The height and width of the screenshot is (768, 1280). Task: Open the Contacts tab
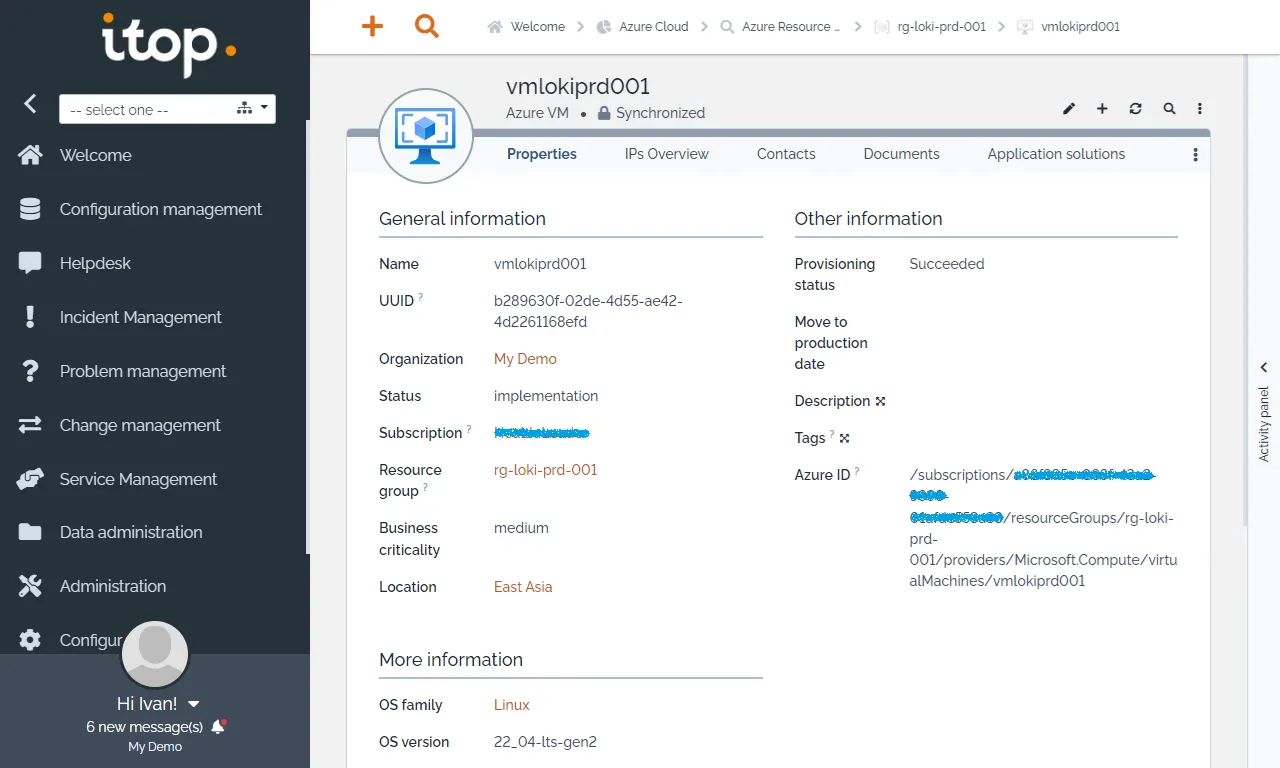[786, 154]
